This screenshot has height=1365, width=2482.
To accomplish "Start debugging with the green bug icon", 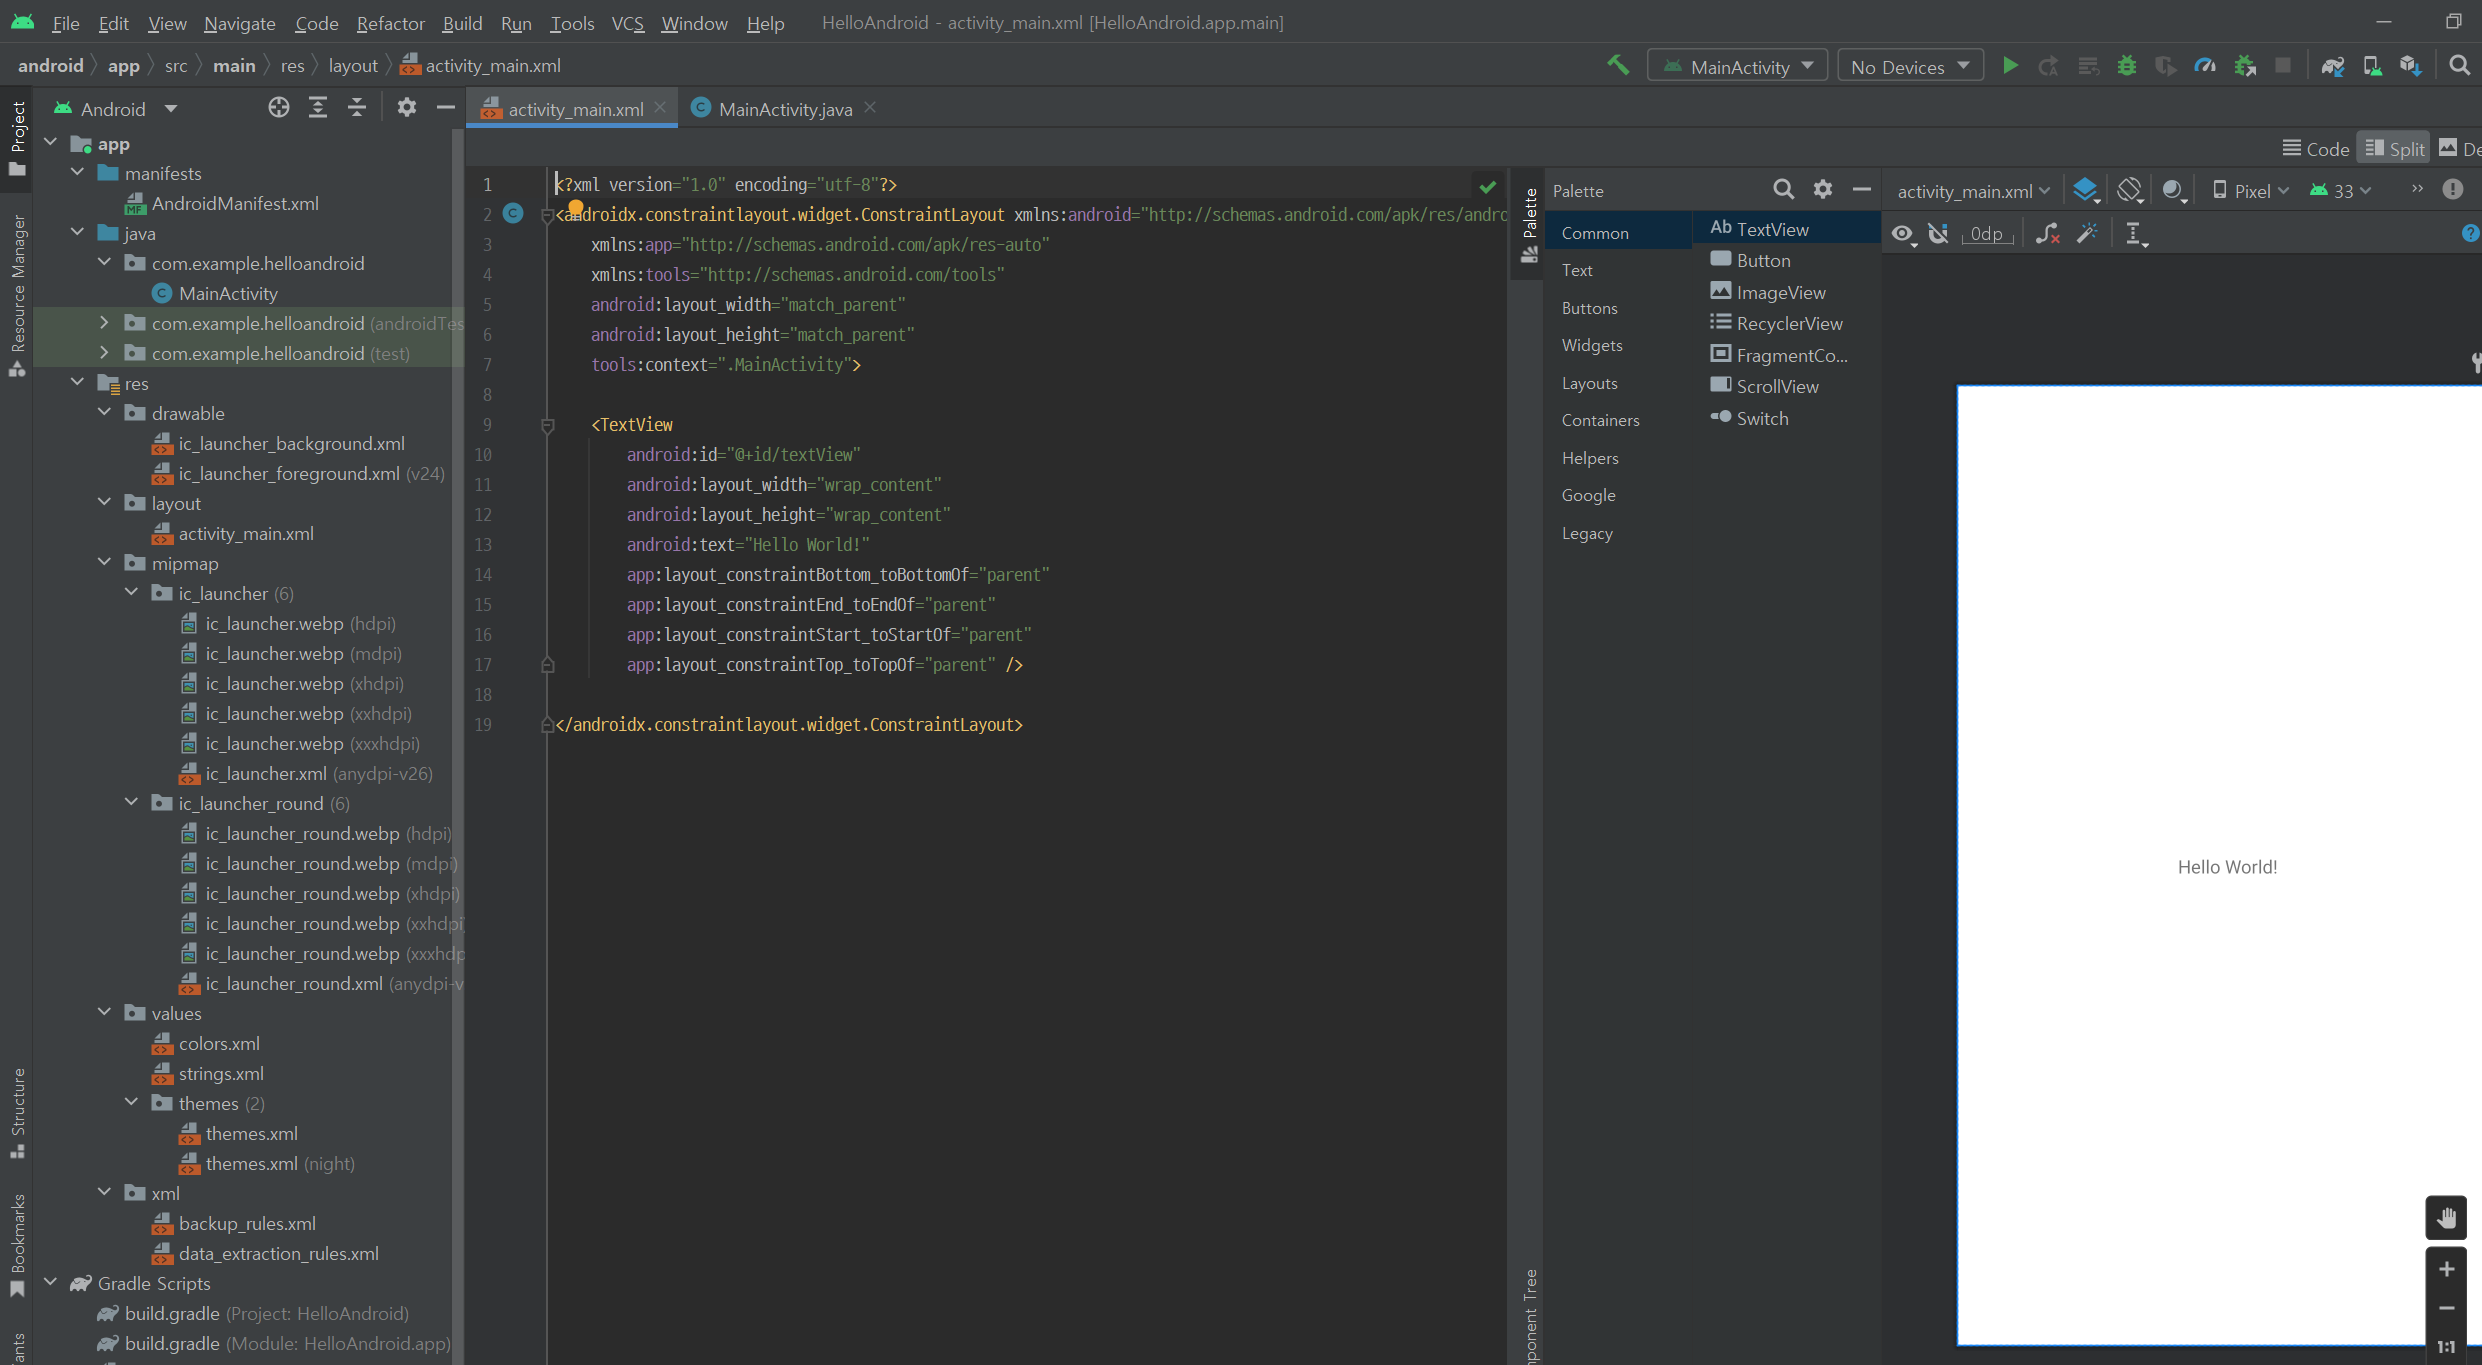I will [x=2127, y=66].
